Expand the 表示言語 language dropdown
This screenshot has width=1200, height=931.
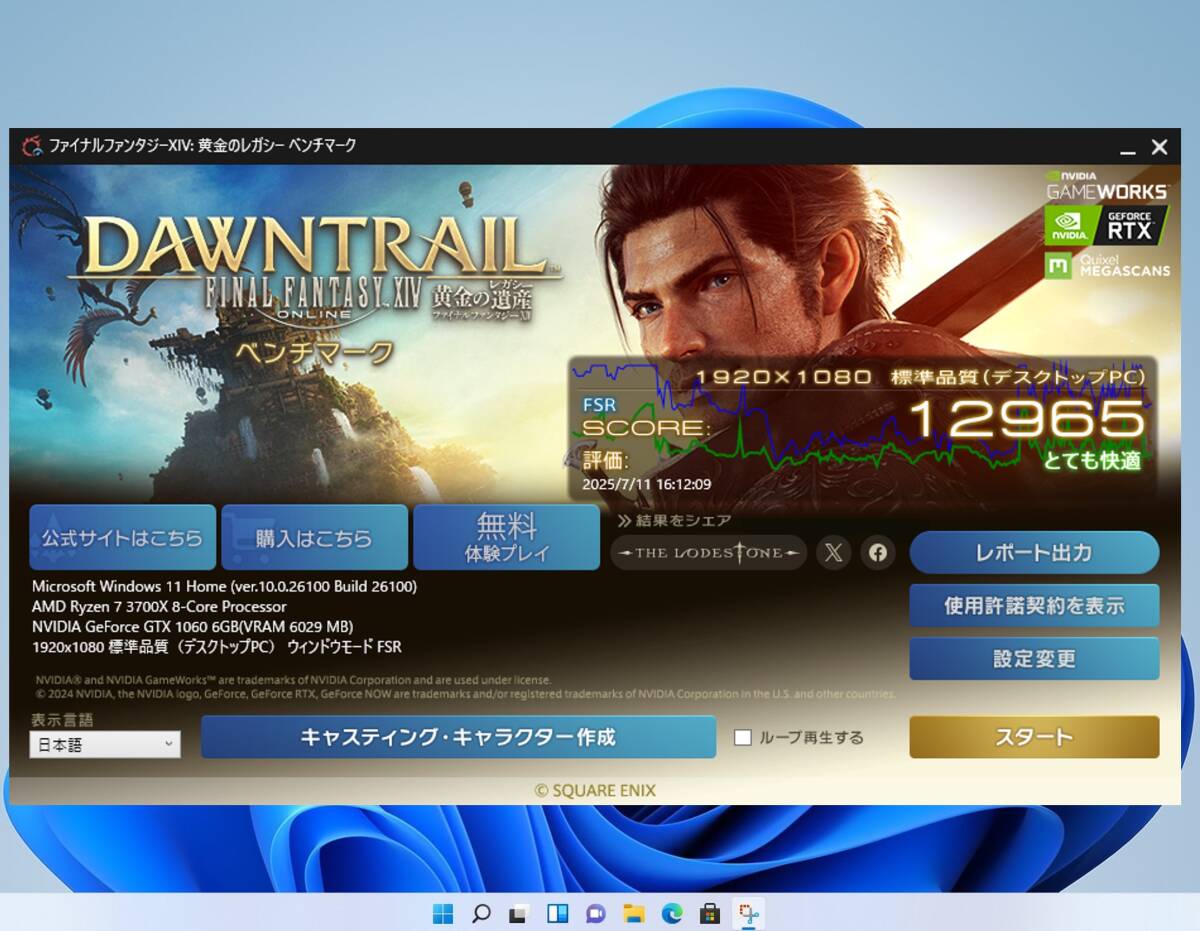105,744
